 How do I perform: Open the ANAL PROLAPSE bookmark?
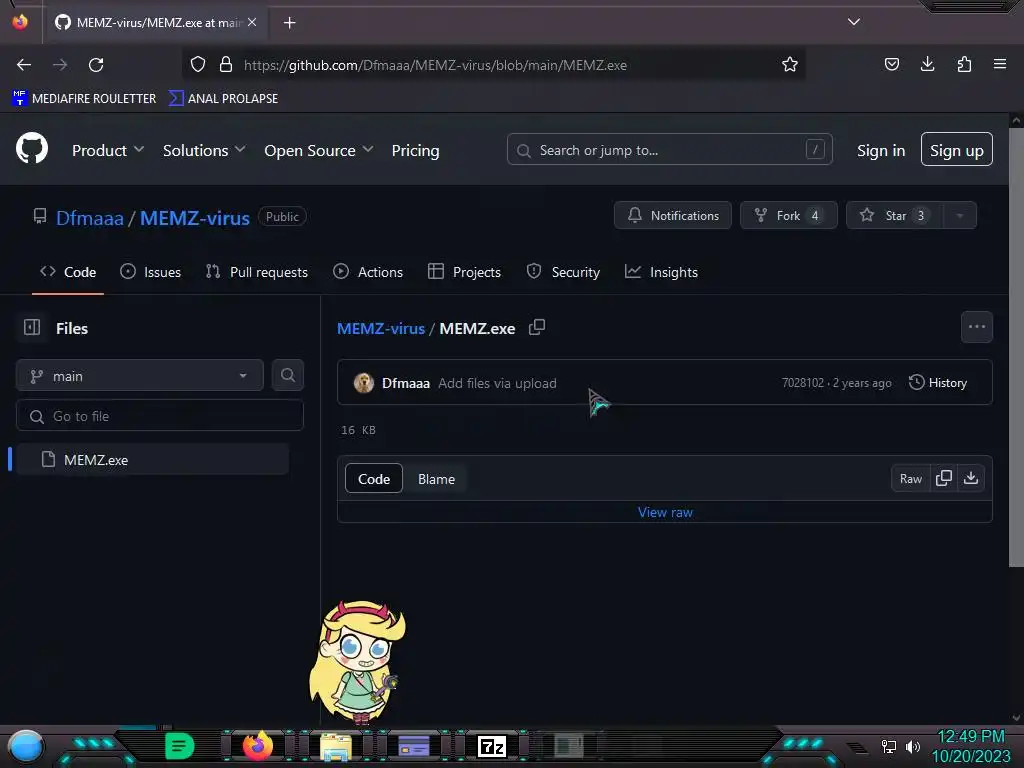click(223, 99)
